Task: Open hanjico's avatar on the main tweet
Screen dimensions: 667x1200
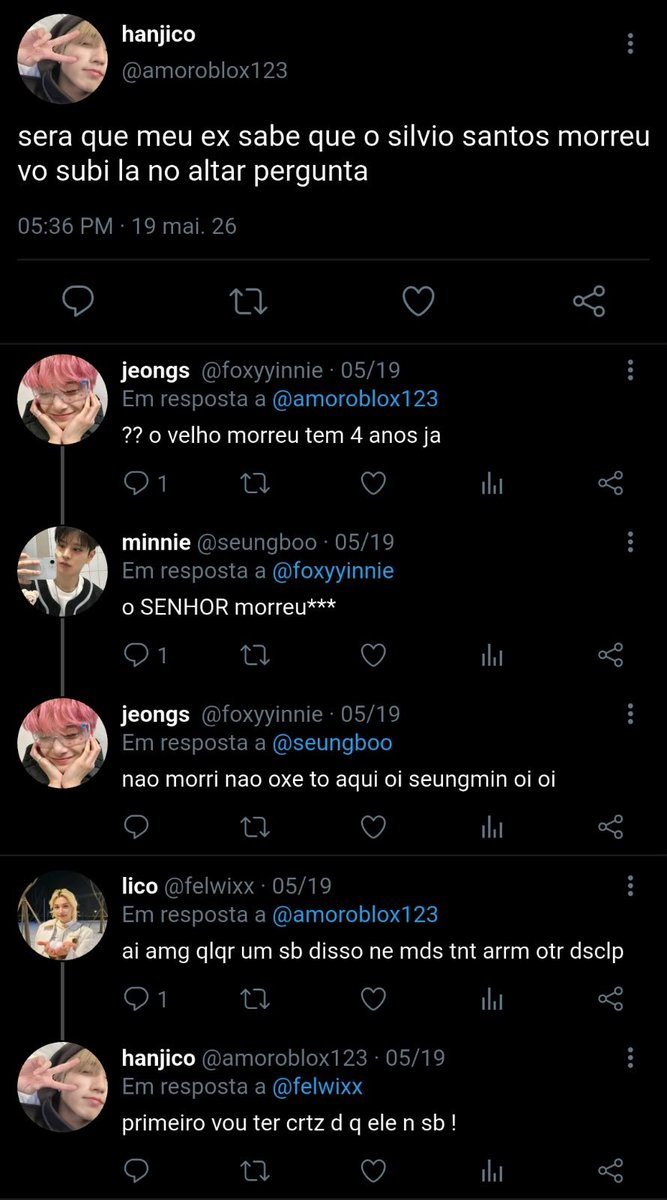Action: [62, 58]
